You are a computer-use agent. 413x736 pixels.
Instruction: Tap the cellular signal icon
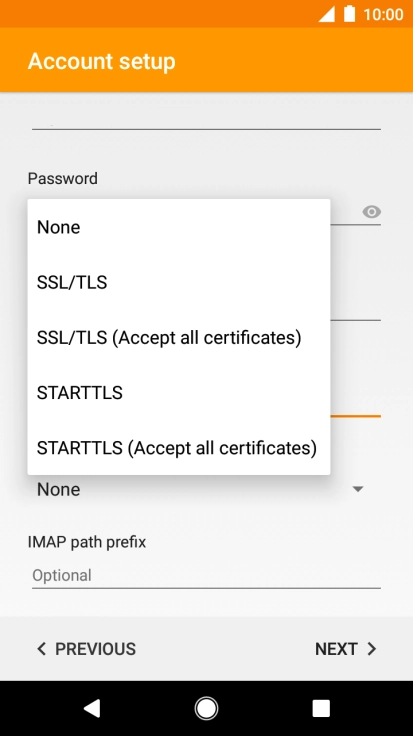(327, 14)
